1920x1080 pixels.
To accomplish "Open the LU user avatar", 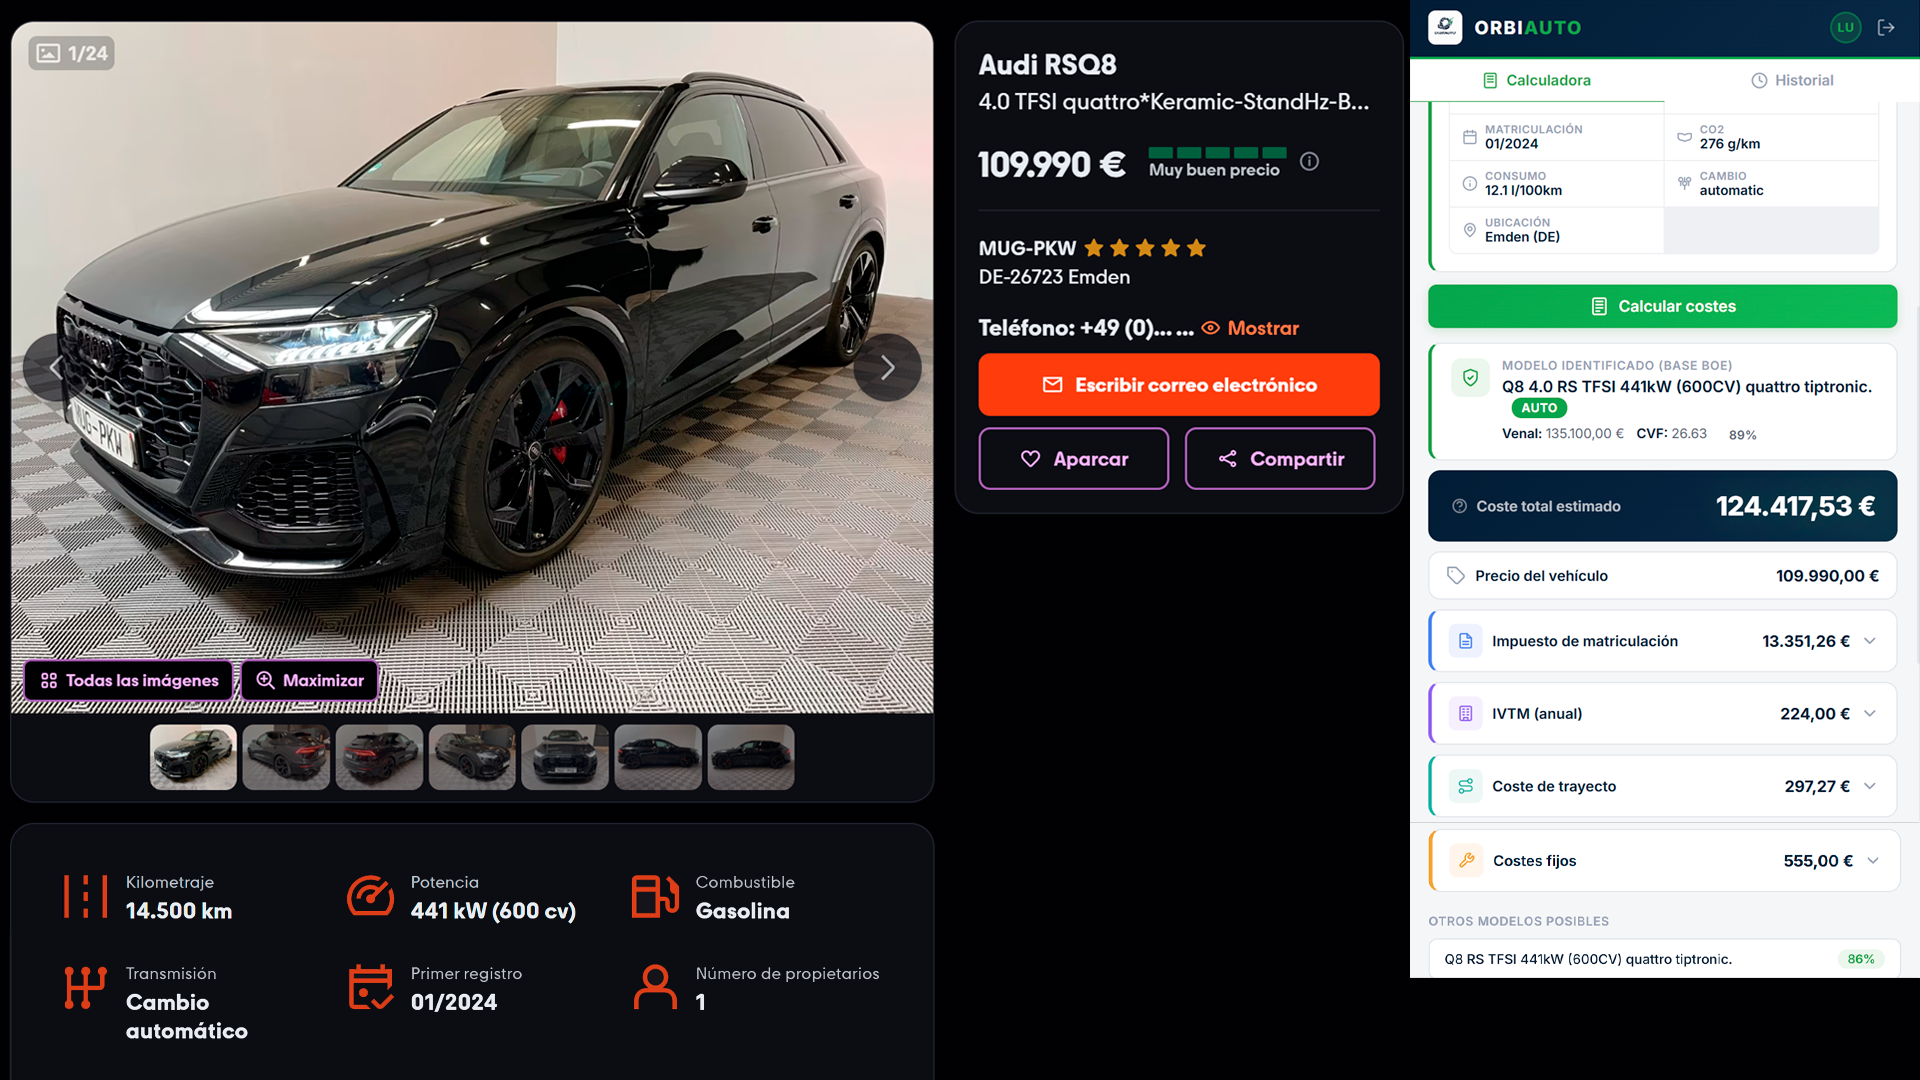I will 1846,27.
